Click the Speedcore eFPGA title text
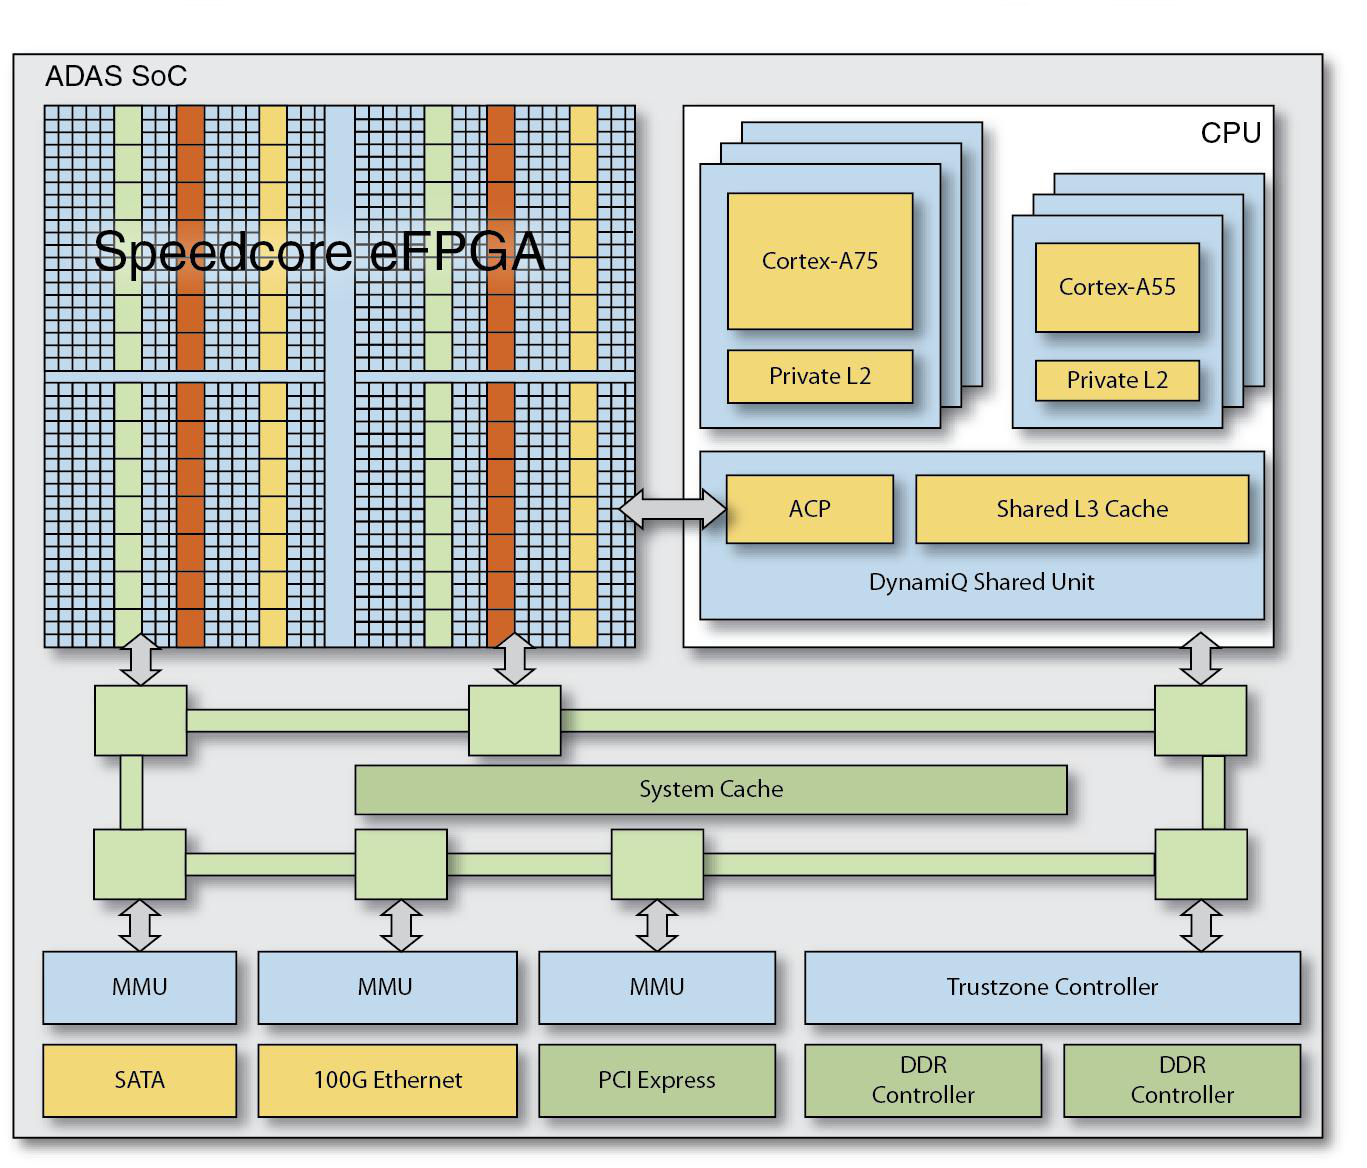Image resolution: width=1367 pixels, height=1168 pixels. [319, 251]
